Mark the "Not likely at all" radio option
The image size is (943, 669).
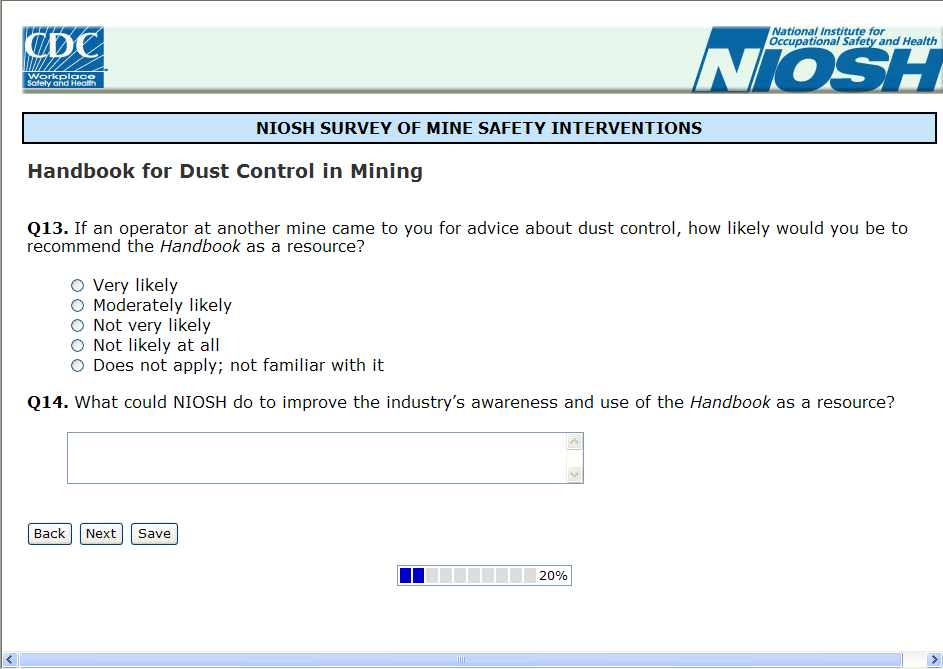pos(78,346)
